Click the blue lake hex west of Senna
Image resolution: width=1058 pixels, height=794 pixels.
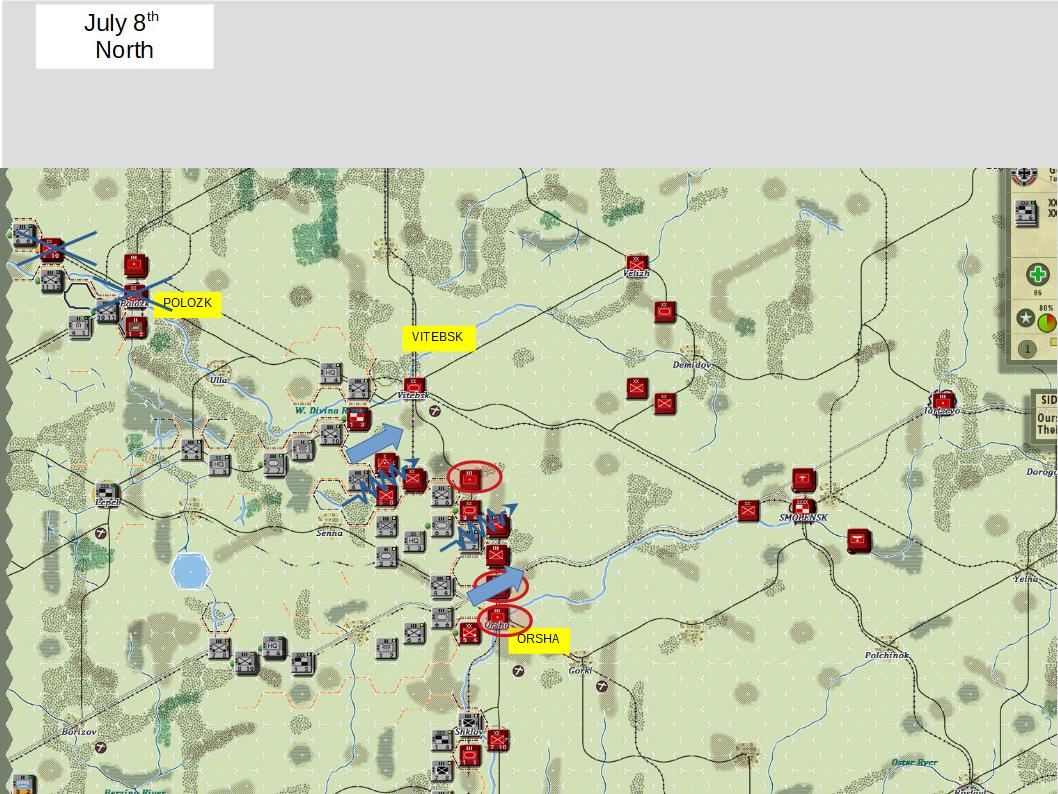(x=190, y=571)
